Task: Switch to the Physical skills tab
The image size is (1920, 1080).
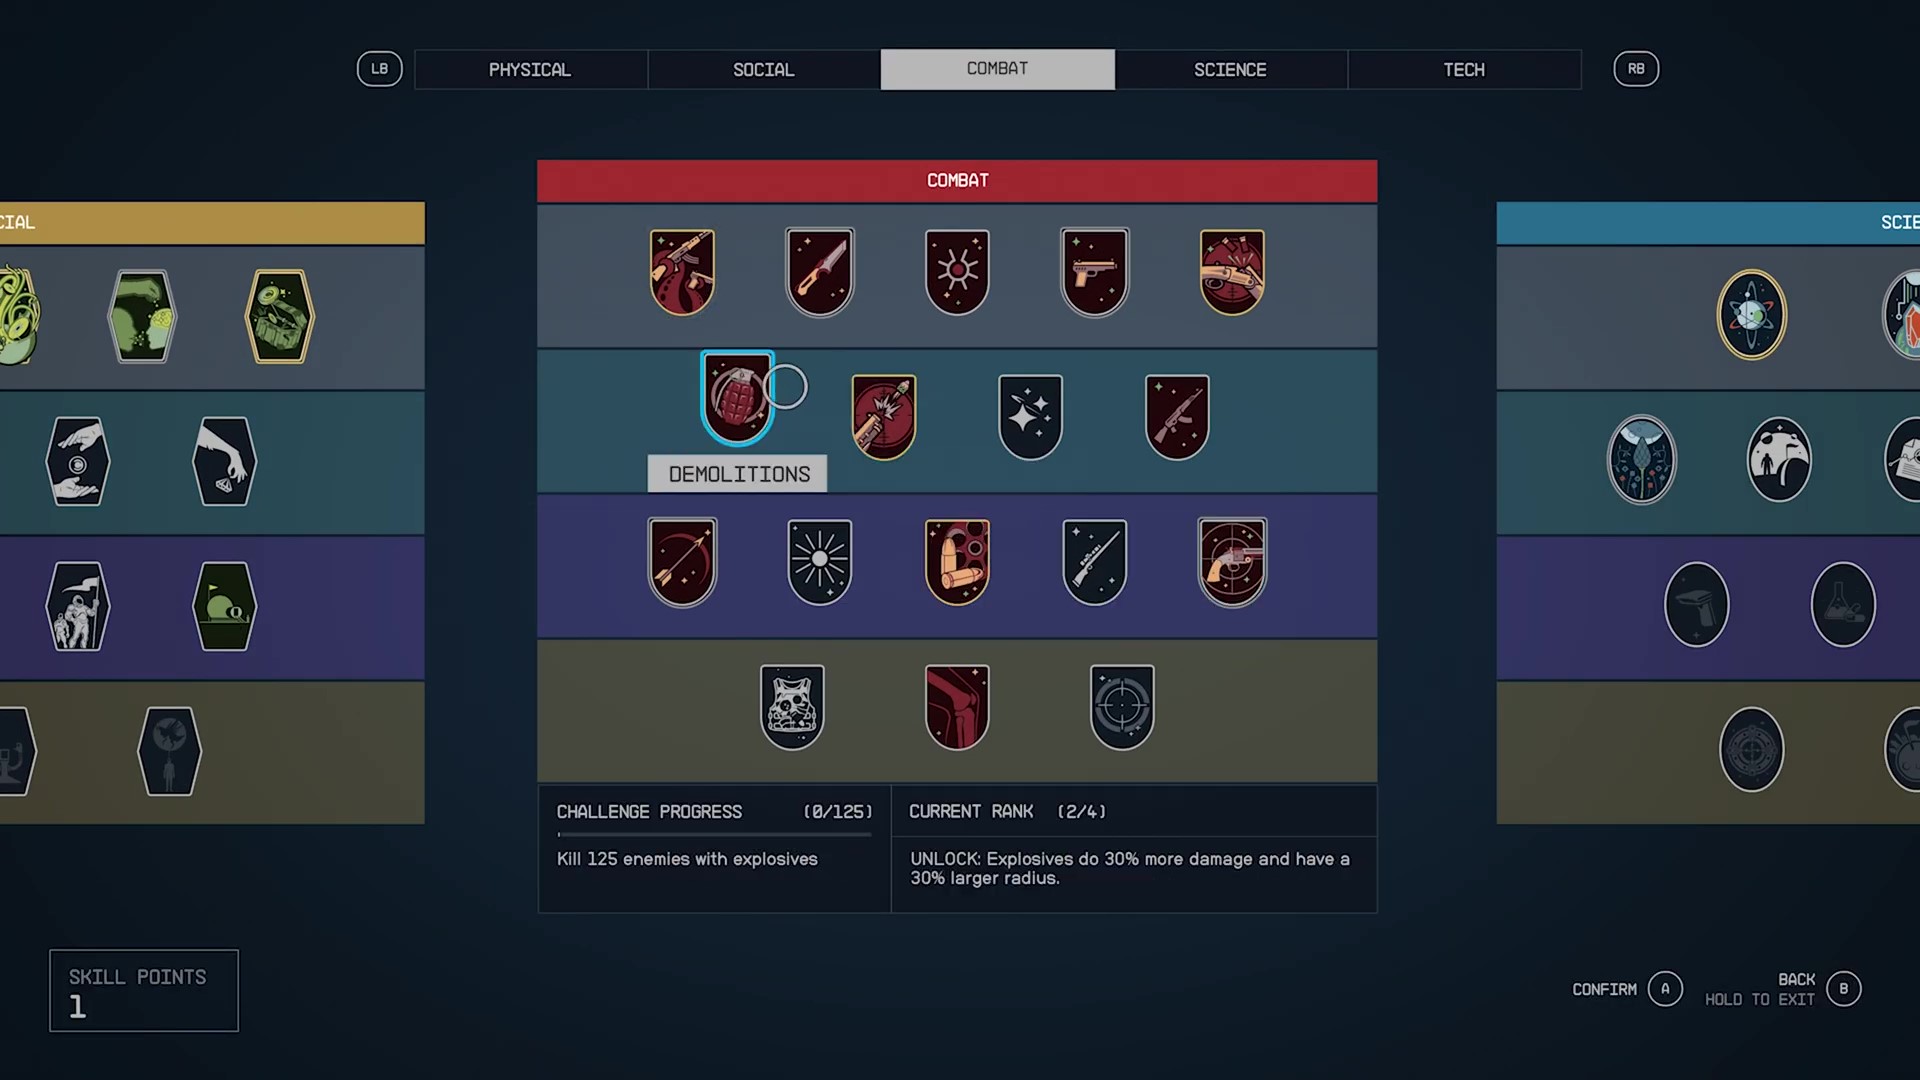Action: coord(530,69)
